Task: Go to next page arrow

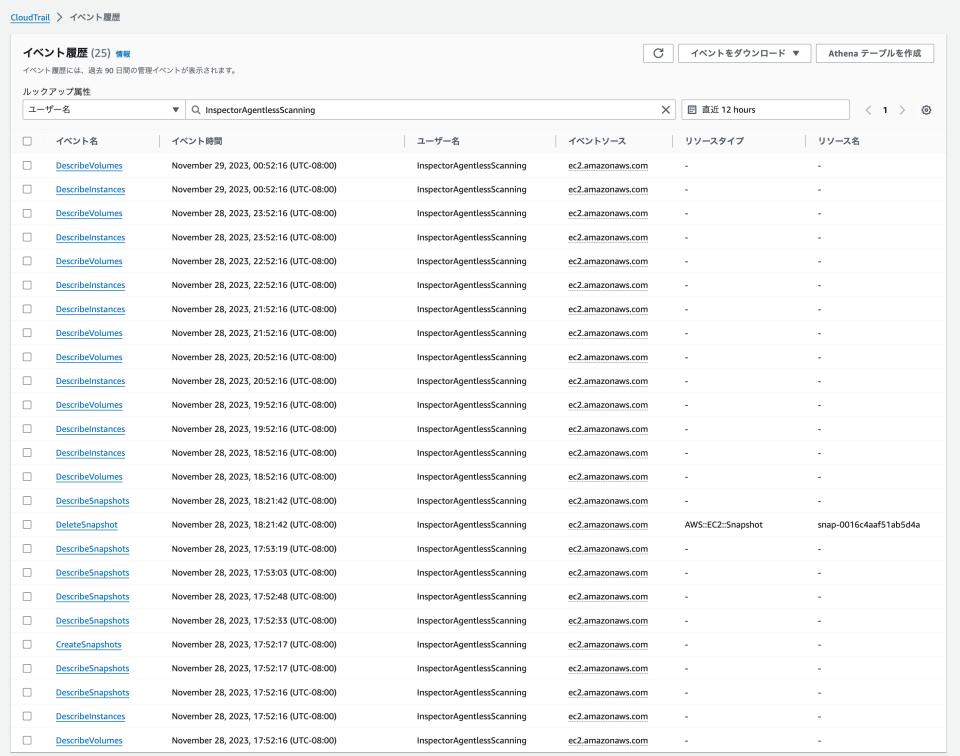Action: point(902,110)
